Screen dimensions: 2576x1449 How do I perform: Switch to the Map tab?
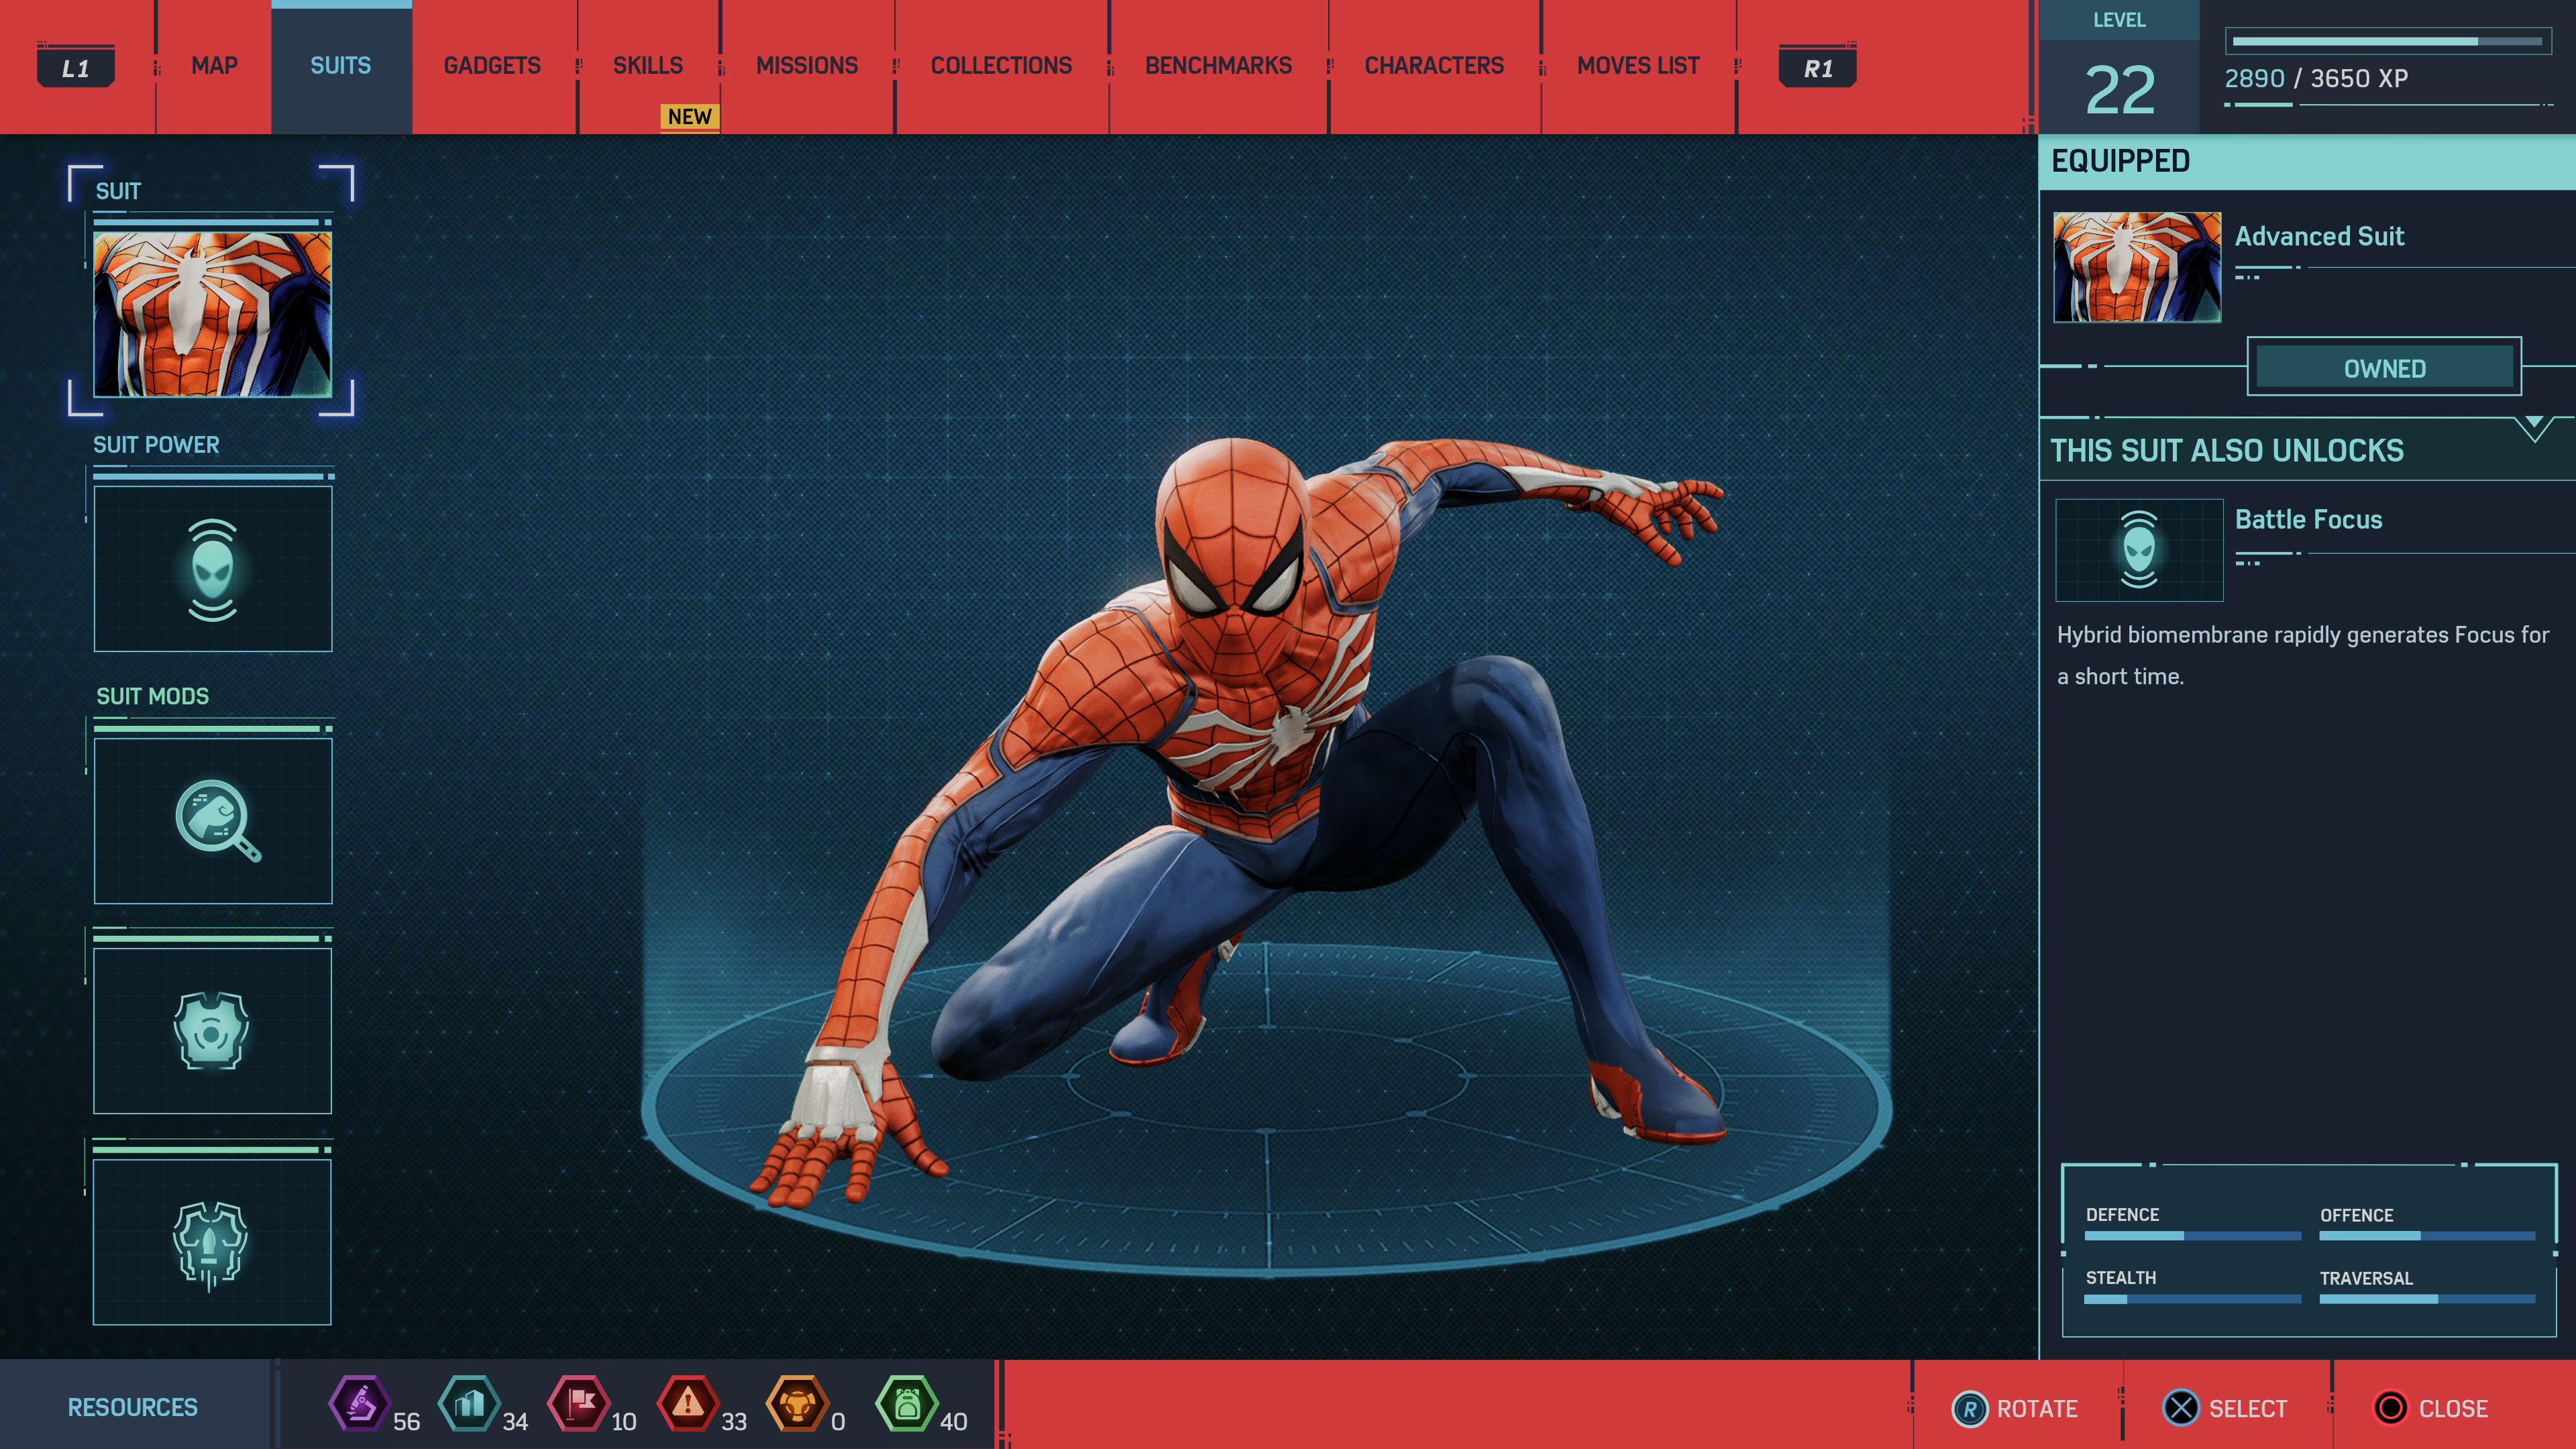tap(214, 66)
